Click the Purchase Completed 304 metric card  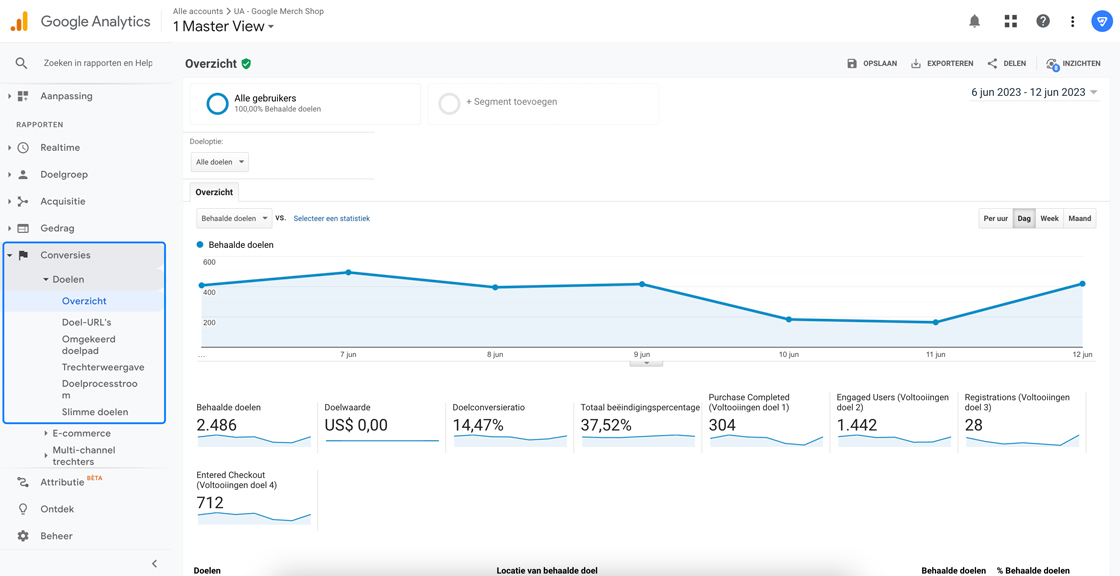tap(765, 422)
